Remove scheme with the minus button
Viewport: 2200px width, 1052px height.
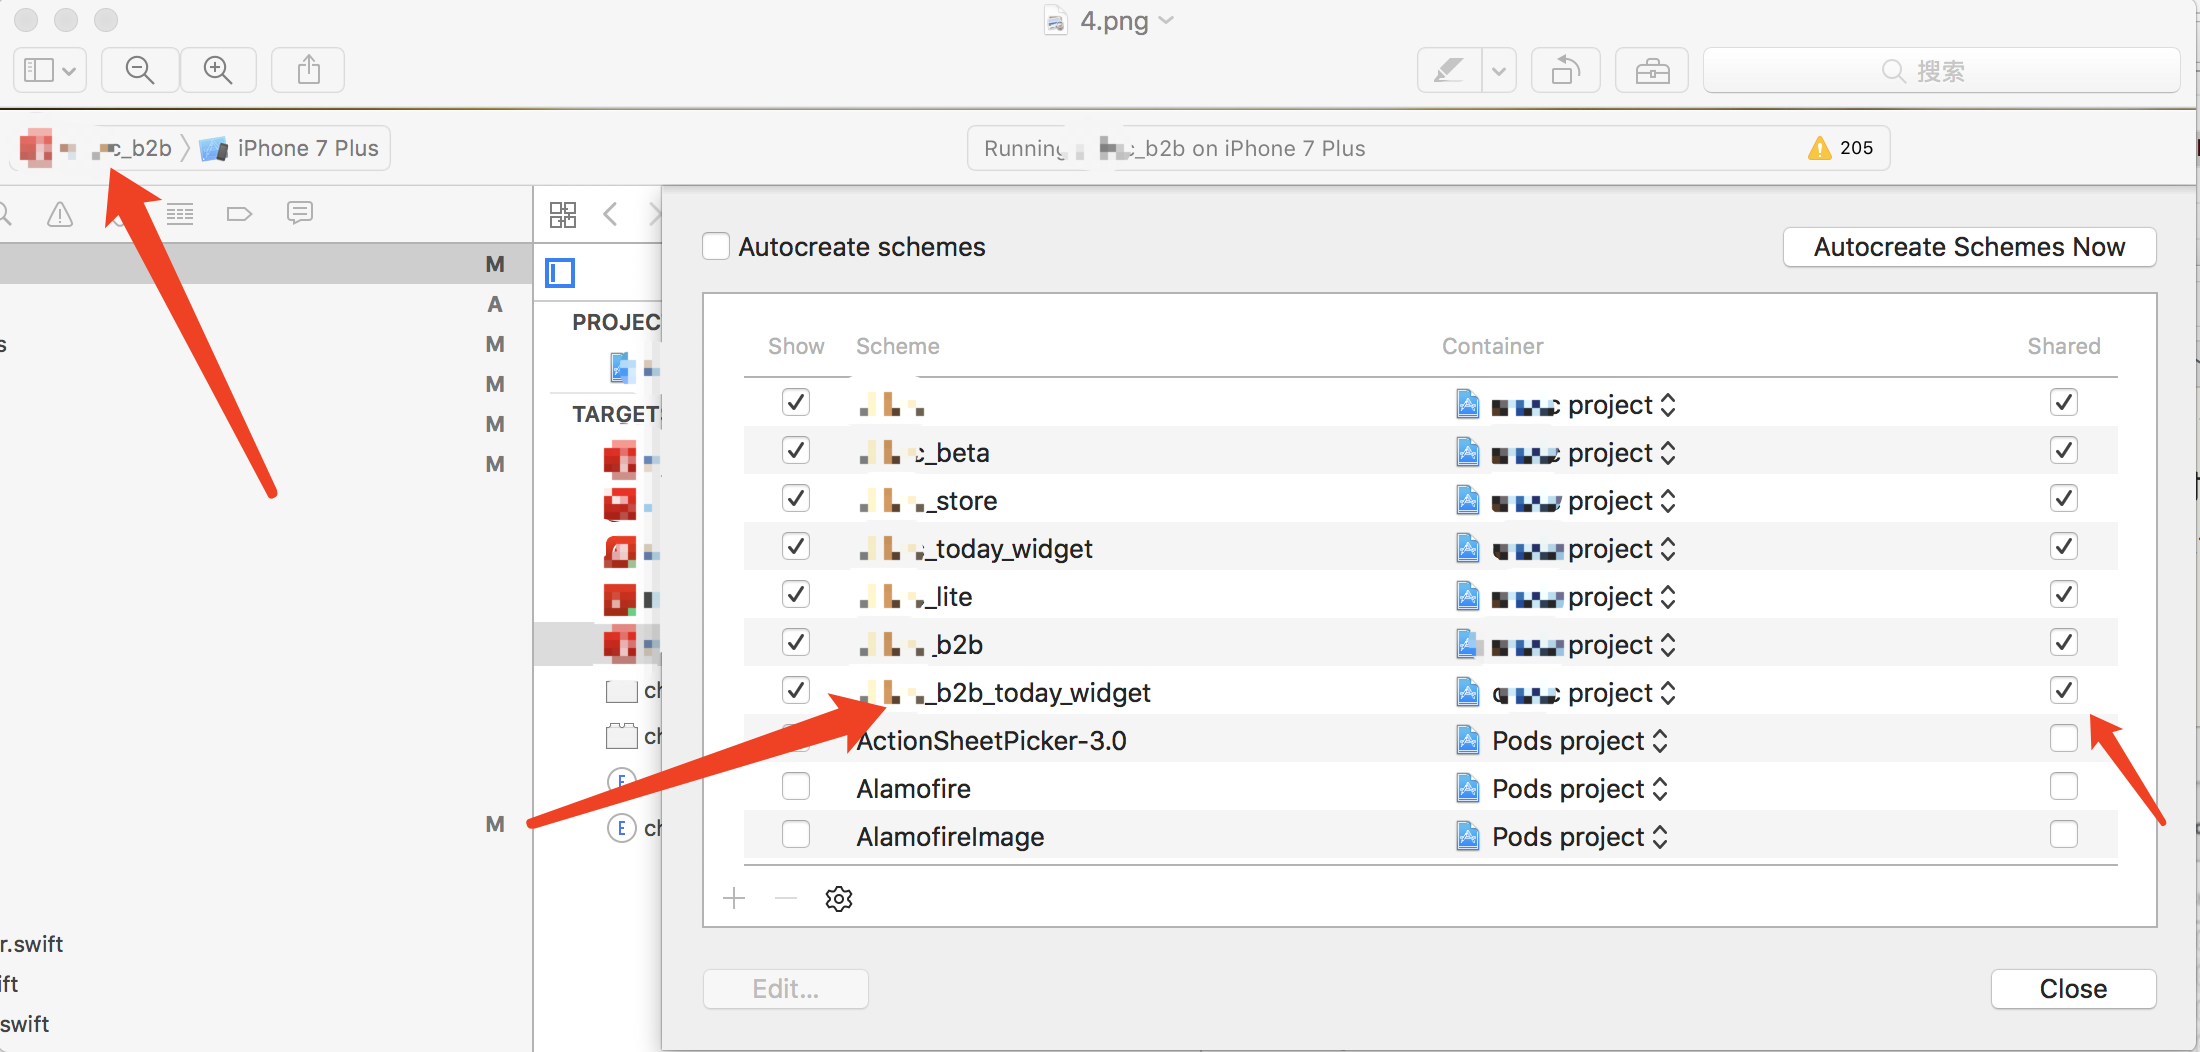786,898
